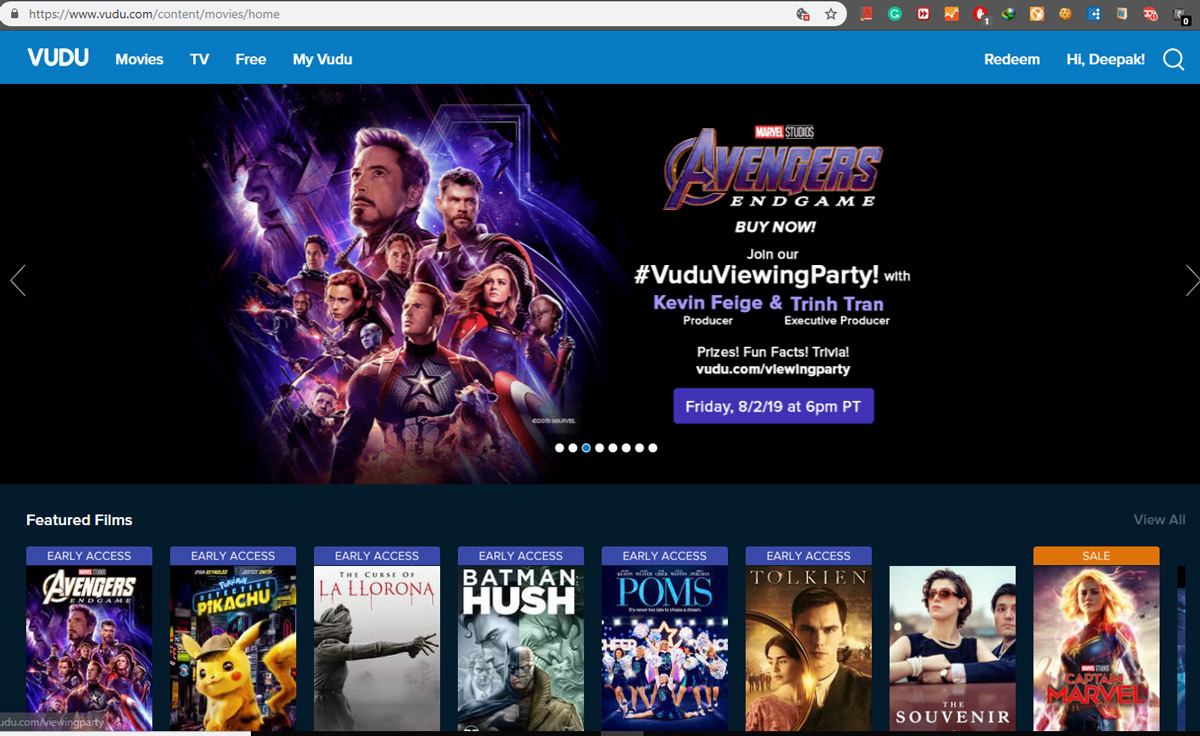Open the cookie extension icon
This screenshot has height=736, width=1200.
point(1066,14)
